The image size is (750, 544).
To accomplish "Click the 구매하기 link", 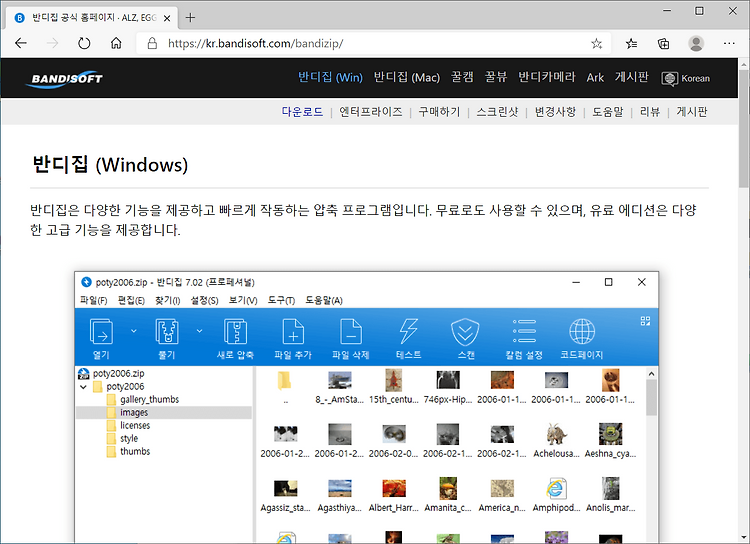I will pos(439,112).
